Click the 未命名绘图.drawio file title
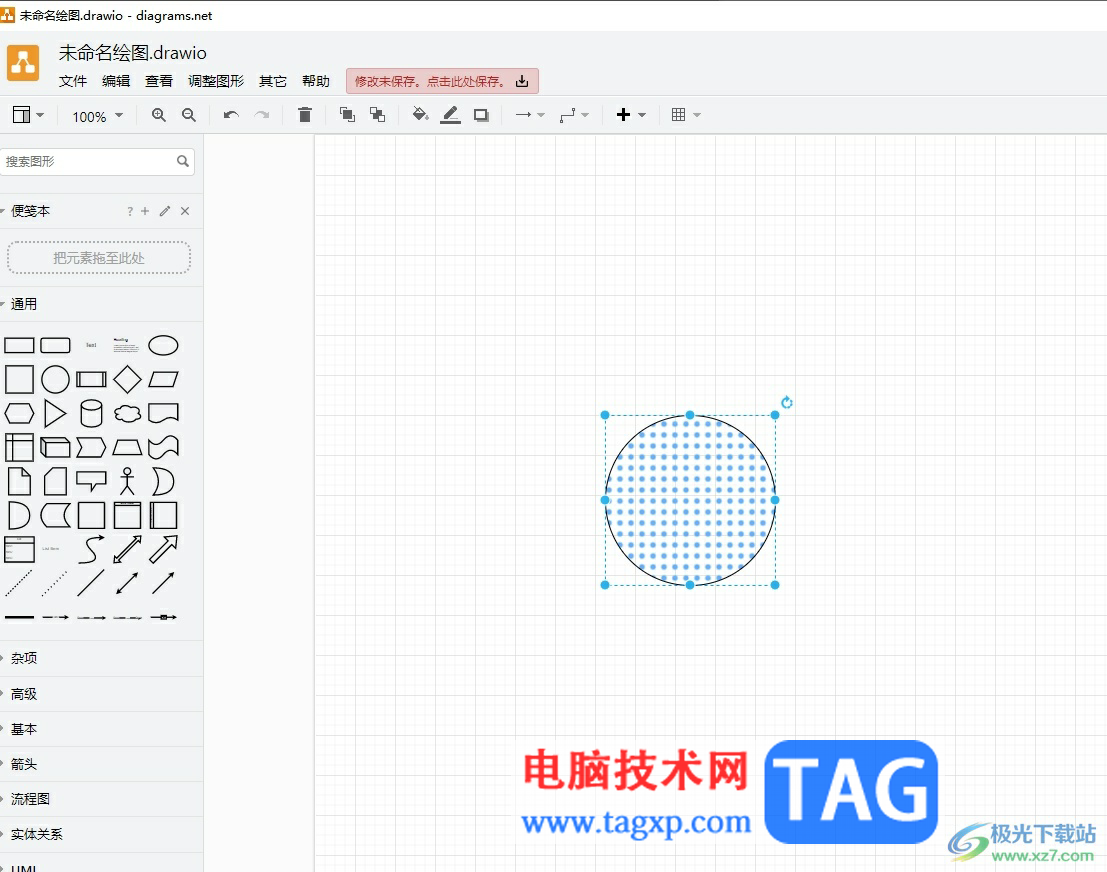Viewport: 1107px width, 872px height. coord(133,53)
